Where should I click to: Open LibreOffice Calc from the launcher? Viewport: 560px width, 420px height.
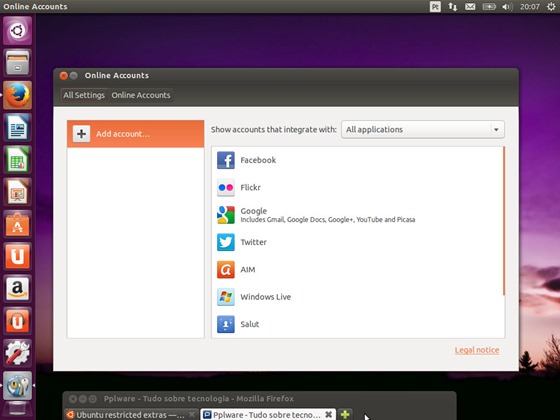click(x=17, y=160)
